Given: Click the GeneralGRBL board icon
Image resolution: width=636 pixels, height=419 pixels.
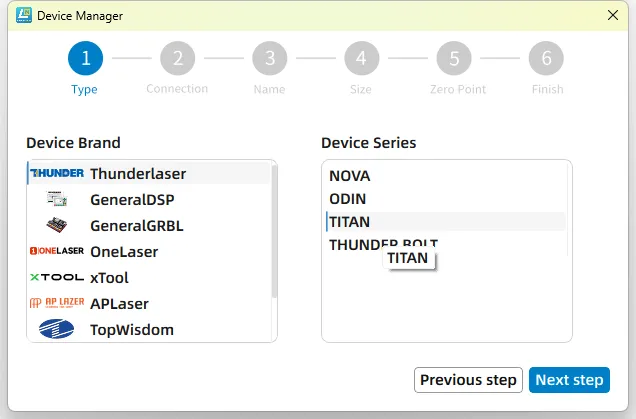Looking at the screenshot, I should [57, 225].
